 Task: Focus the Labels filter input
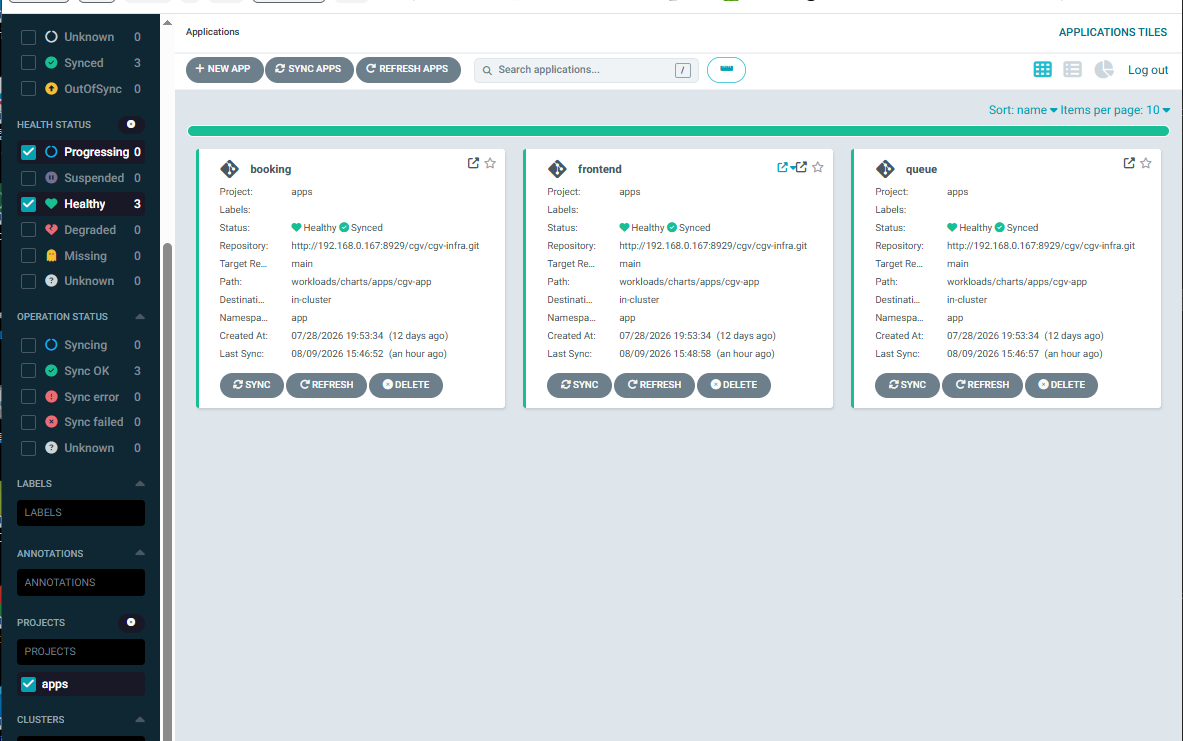pyautogui.click(x=81, y=513)
